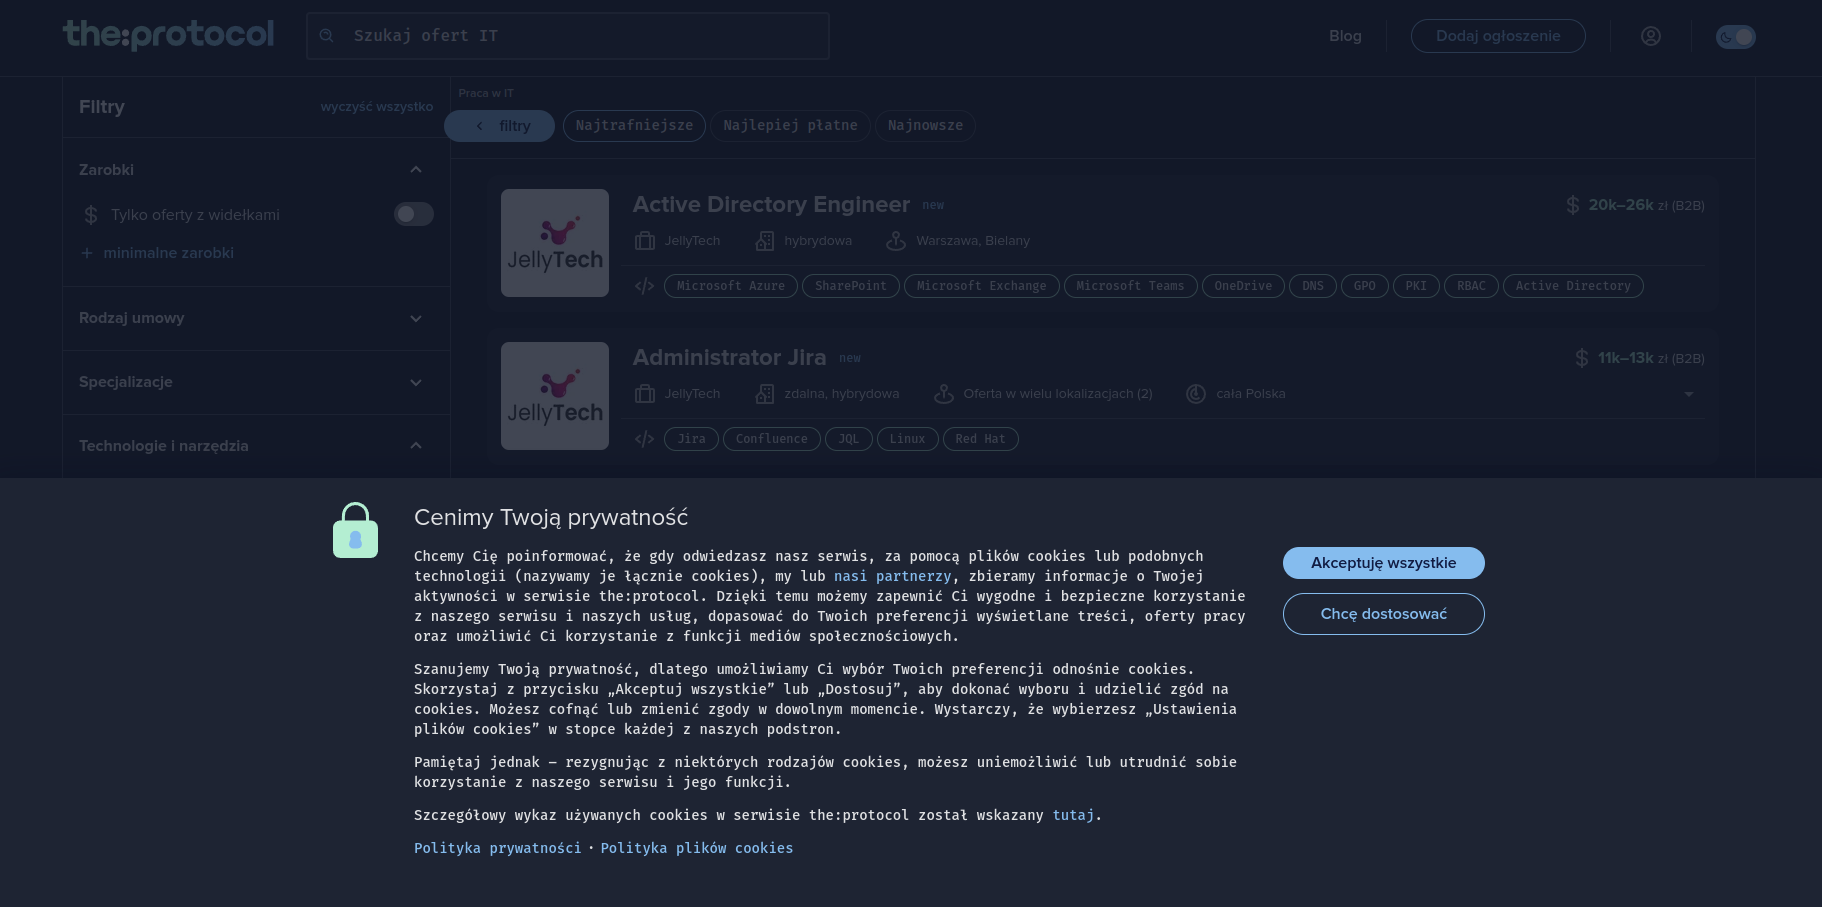Click the clock icon next to cała Polska
The height and width of the screenshot is (907, 1822).
pyautogui.click(x=1196, y=393)
